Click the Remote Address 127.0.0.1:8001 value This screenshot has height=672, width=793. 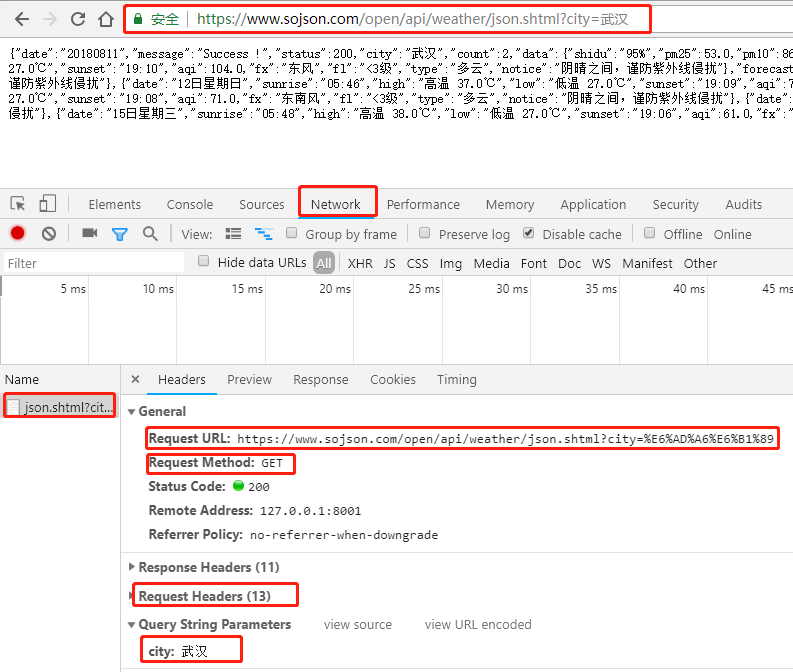(311, 511)
